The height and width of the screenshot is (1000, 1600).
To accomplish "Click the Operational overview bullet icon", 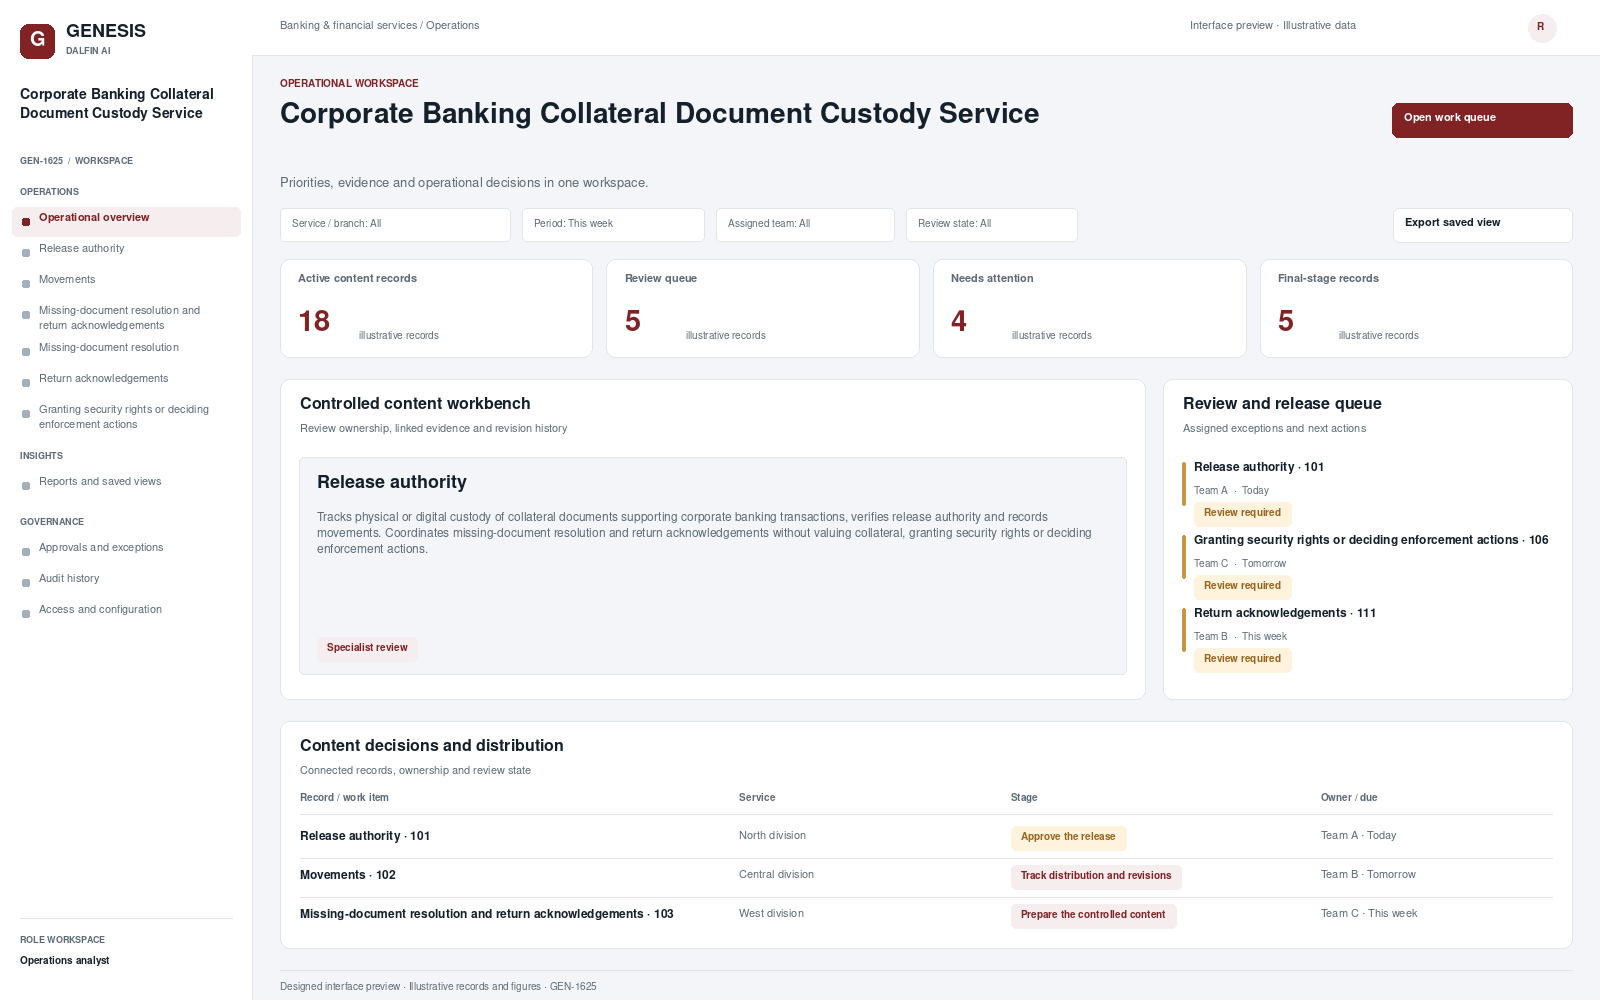I will (x=26, y=222).
